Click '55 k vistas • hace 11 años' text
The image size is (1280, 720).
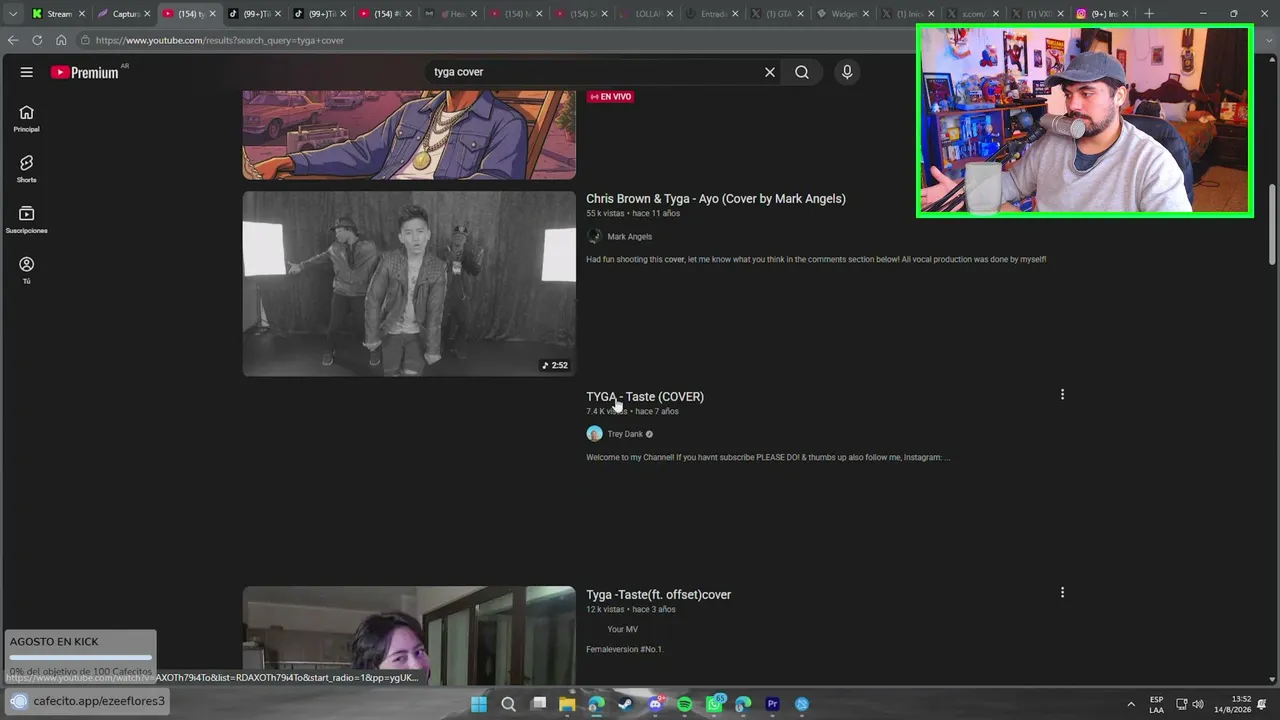(x=633, y=213)
